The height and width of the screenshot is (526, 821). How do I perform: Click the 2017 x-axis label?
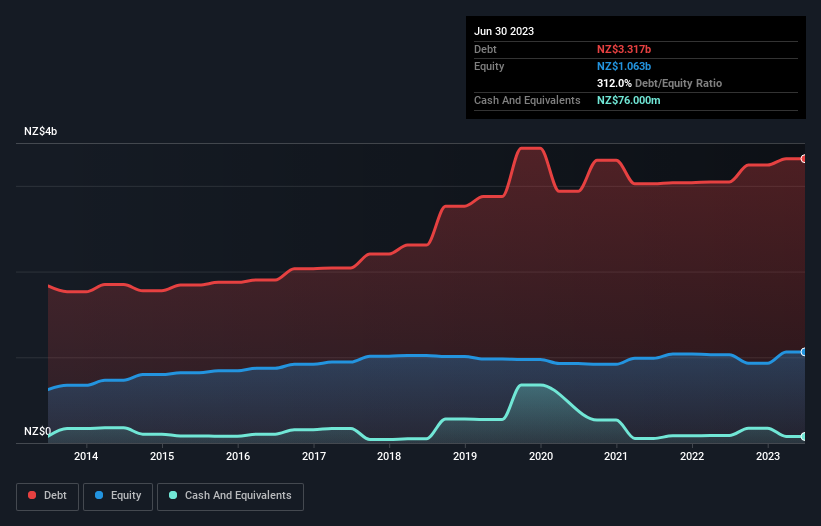[x=314, y=456]
